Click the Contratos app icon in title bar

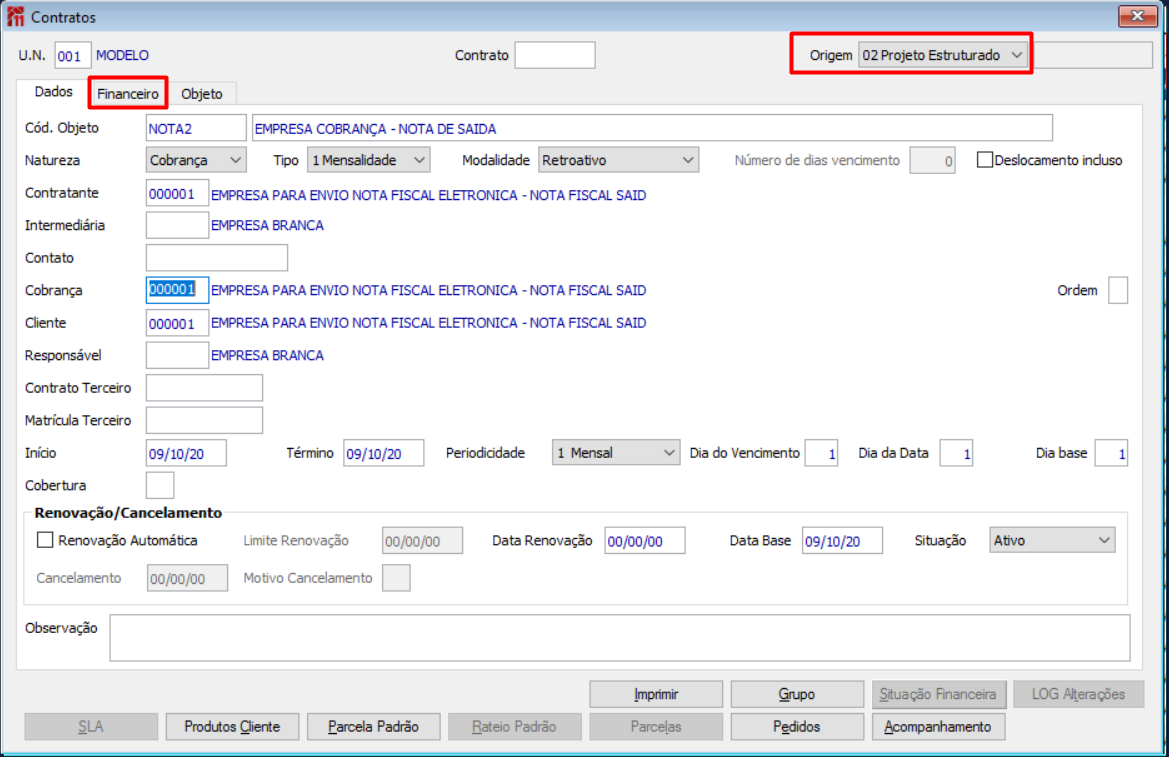pyautogui.click(x=15, y=16)
